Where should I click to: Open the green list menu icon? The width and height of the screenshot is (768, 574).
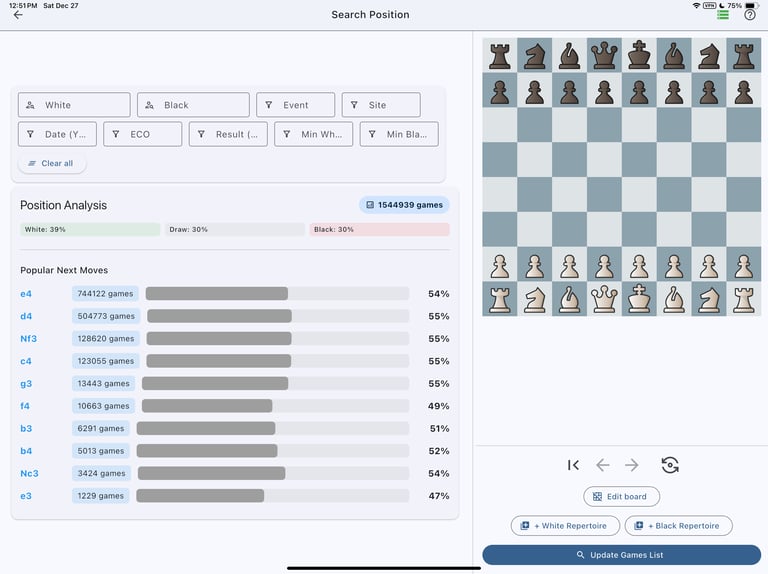click(722, 15)
